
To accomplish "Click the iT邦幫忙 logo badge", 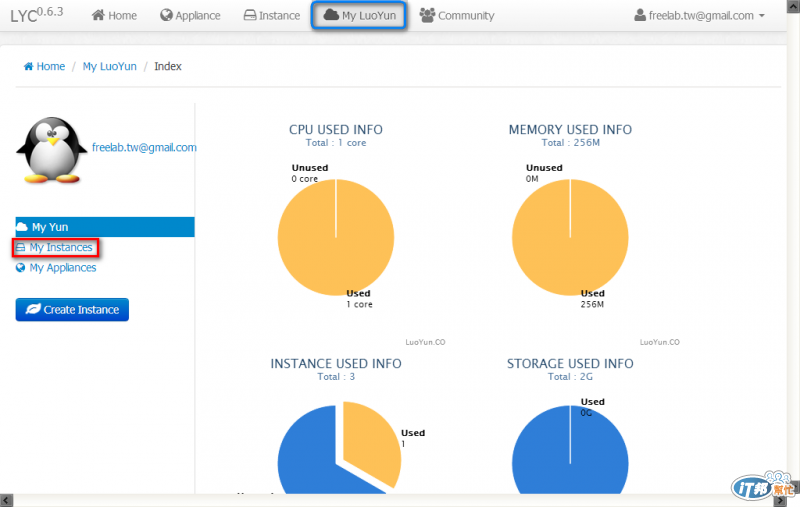I will [762, 486].
